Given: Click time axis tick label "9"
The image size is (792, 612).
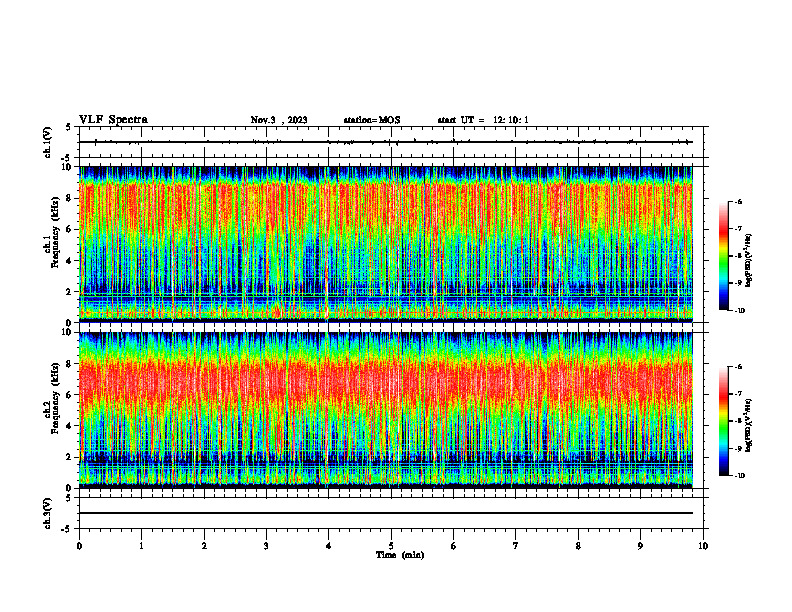Looking at the screenshot, I should tap(640, 546).
